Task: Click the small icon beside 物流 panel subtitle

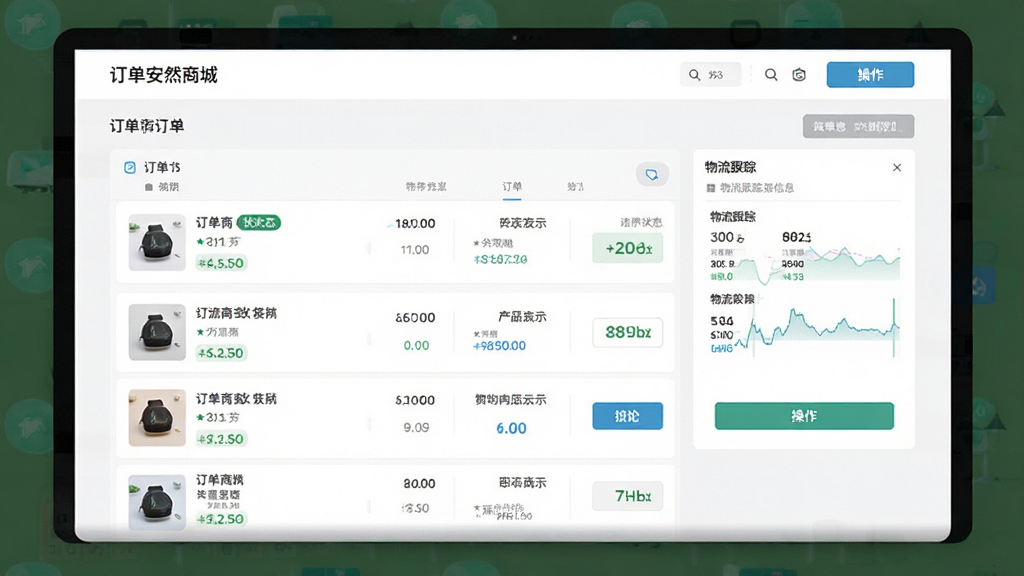Action: (711, 188)
